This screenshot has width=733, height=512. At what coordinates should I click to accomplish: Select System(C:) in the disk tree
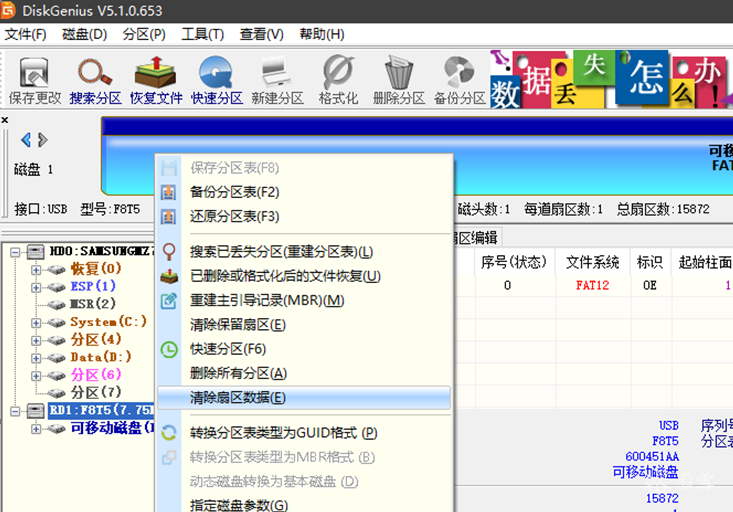point(108,322)
